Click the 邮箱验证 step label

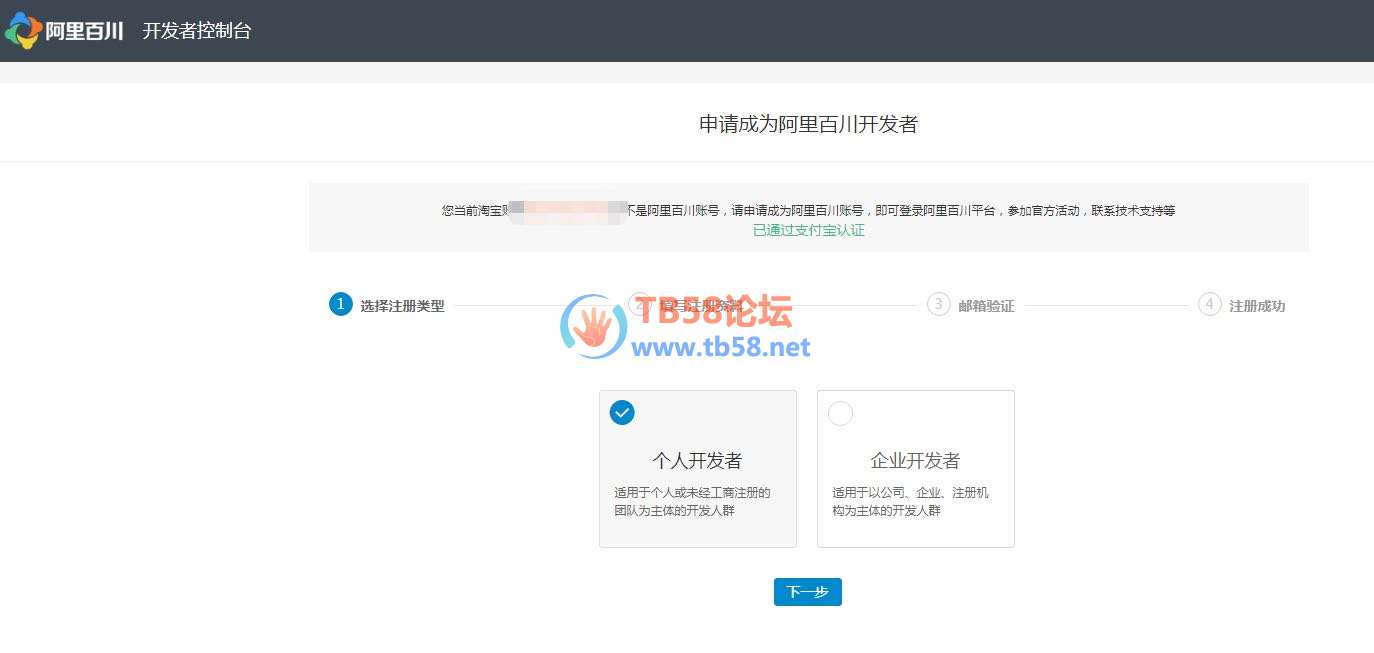pos(986,306)
